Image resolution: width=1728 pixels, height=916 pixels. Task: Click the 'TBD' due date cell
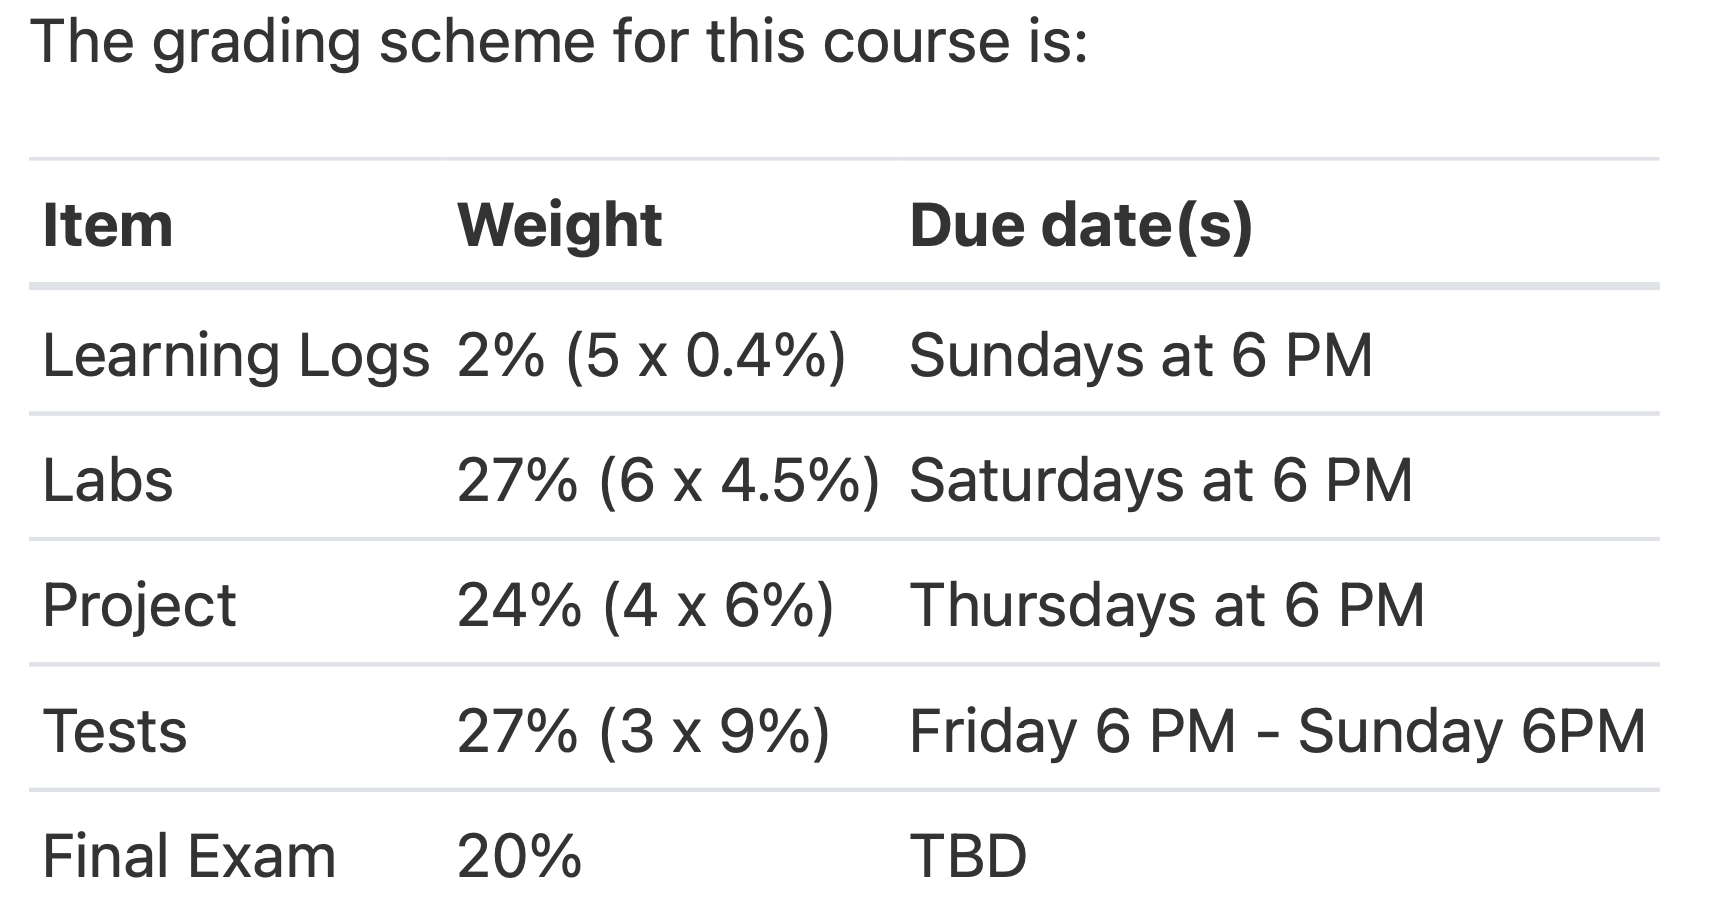[x=968, y=857]
